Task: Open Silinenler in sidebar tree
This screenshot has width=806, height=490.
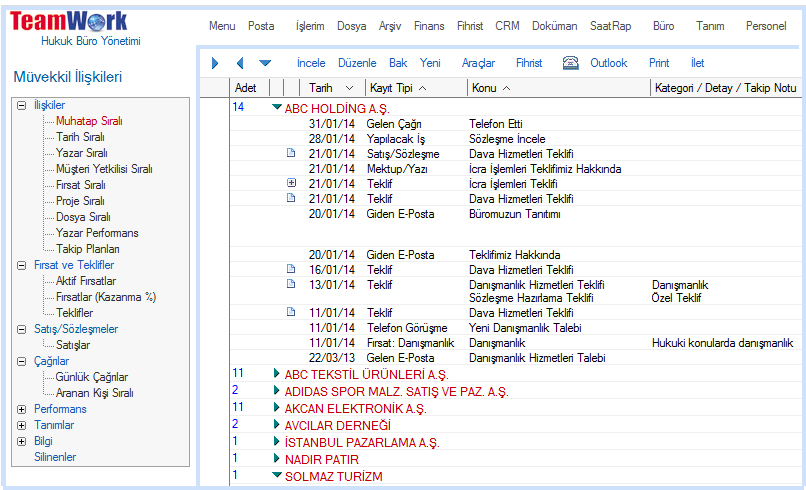Action: pyautogui.click(x=55, y=457)
